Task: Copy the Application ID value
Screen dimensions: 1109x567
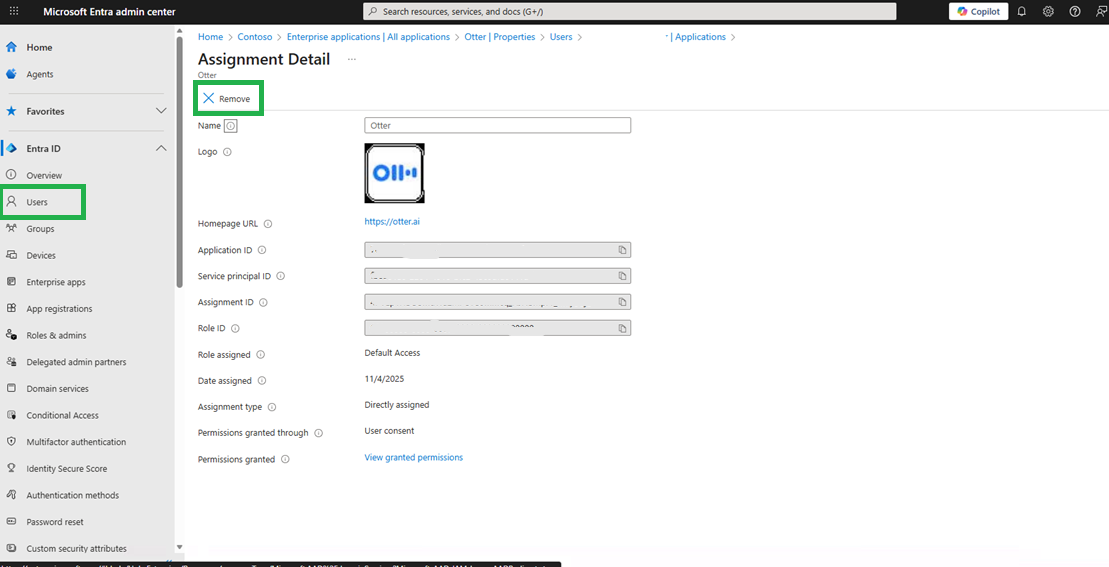Action: [x=622, y=250]
